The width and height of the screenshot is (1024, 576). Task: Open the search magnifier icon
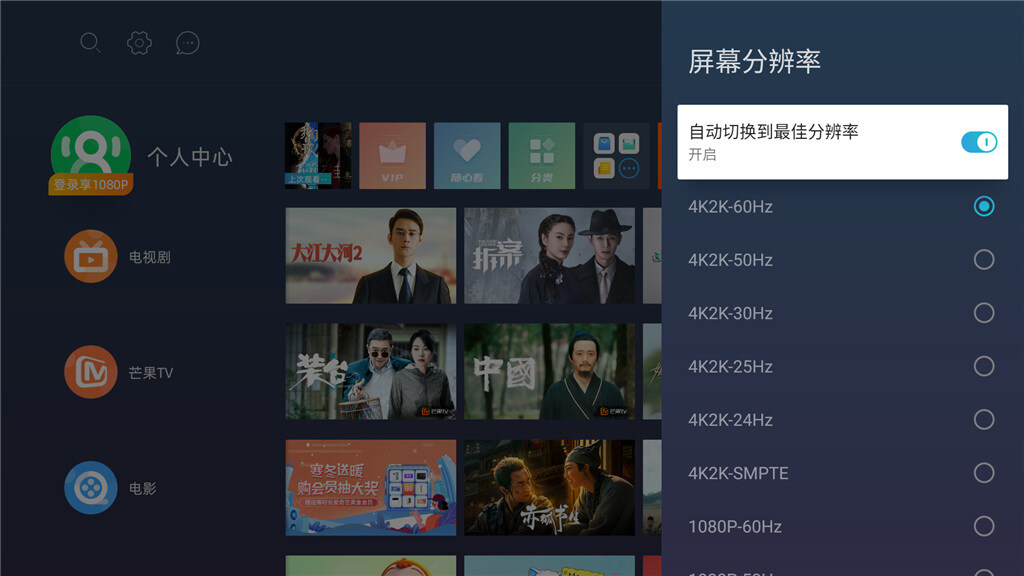click(x=90, y=43)
